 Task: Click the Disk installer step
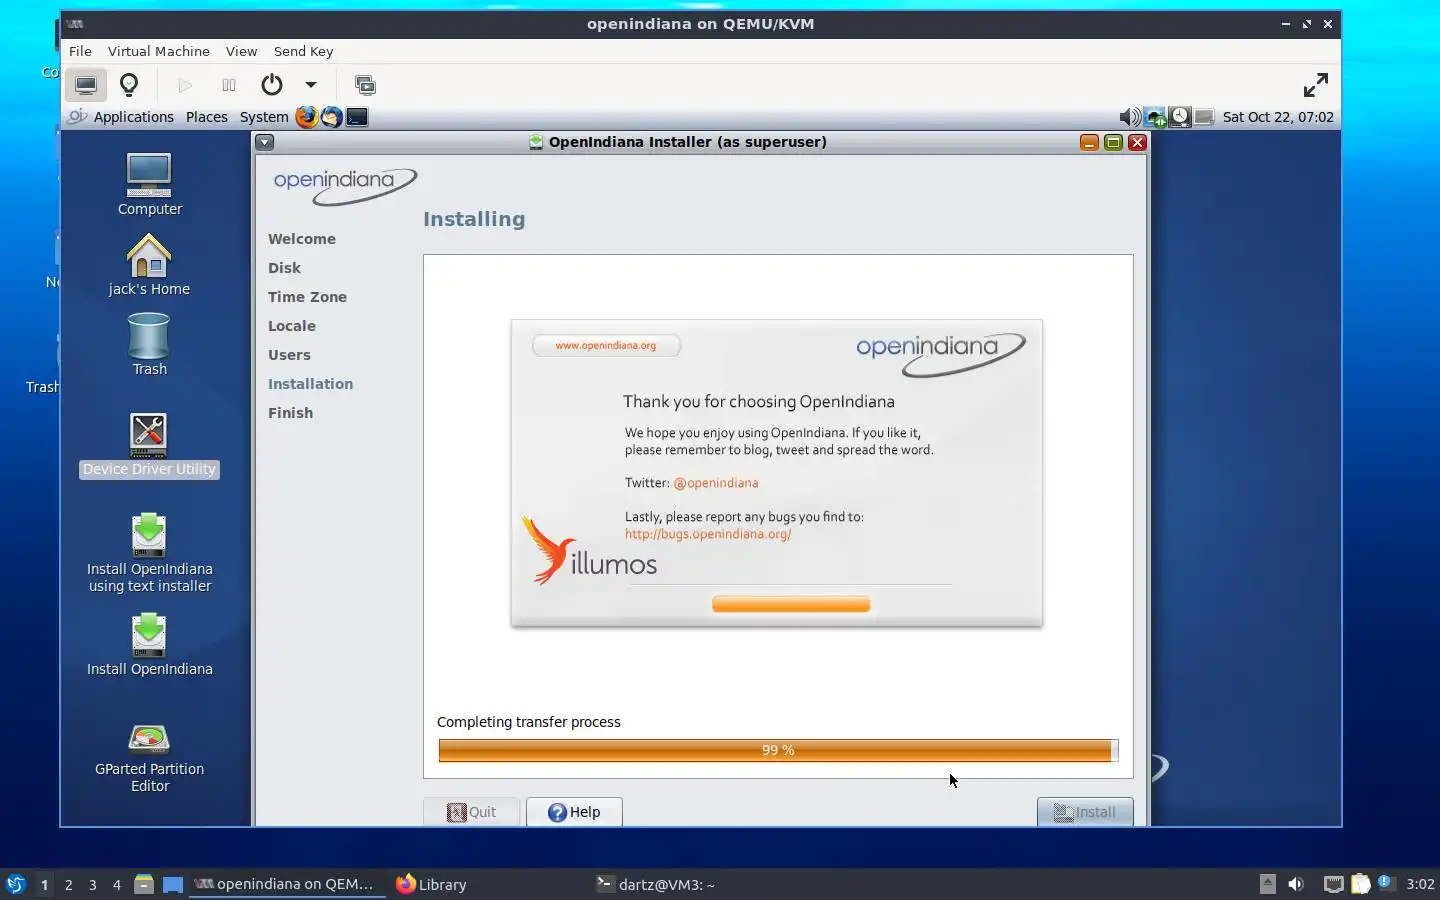(284, 268)
